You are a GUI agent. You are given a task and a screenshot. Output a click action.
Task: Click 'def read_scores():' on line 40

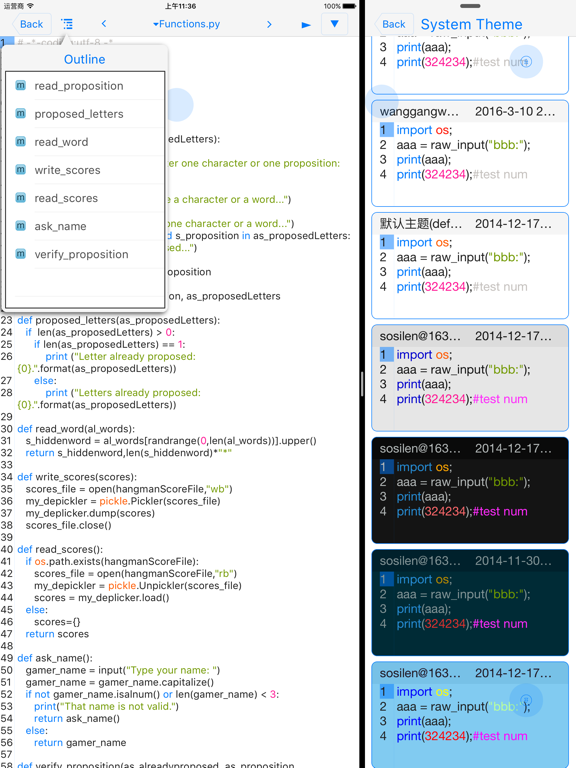(60, 550)
